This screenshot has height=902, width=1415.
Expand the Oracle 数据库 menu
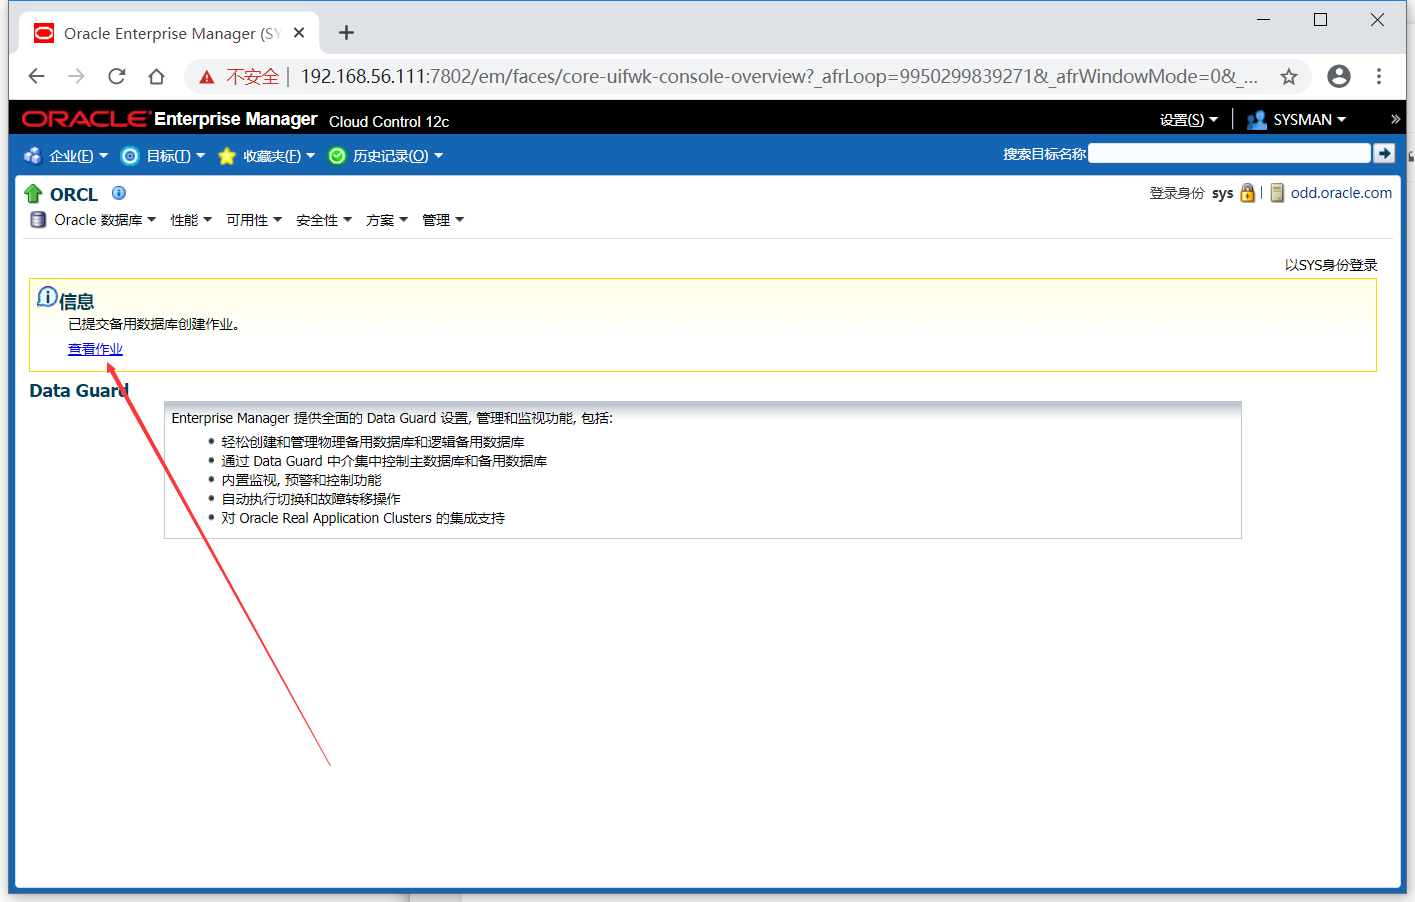[105, 220]
